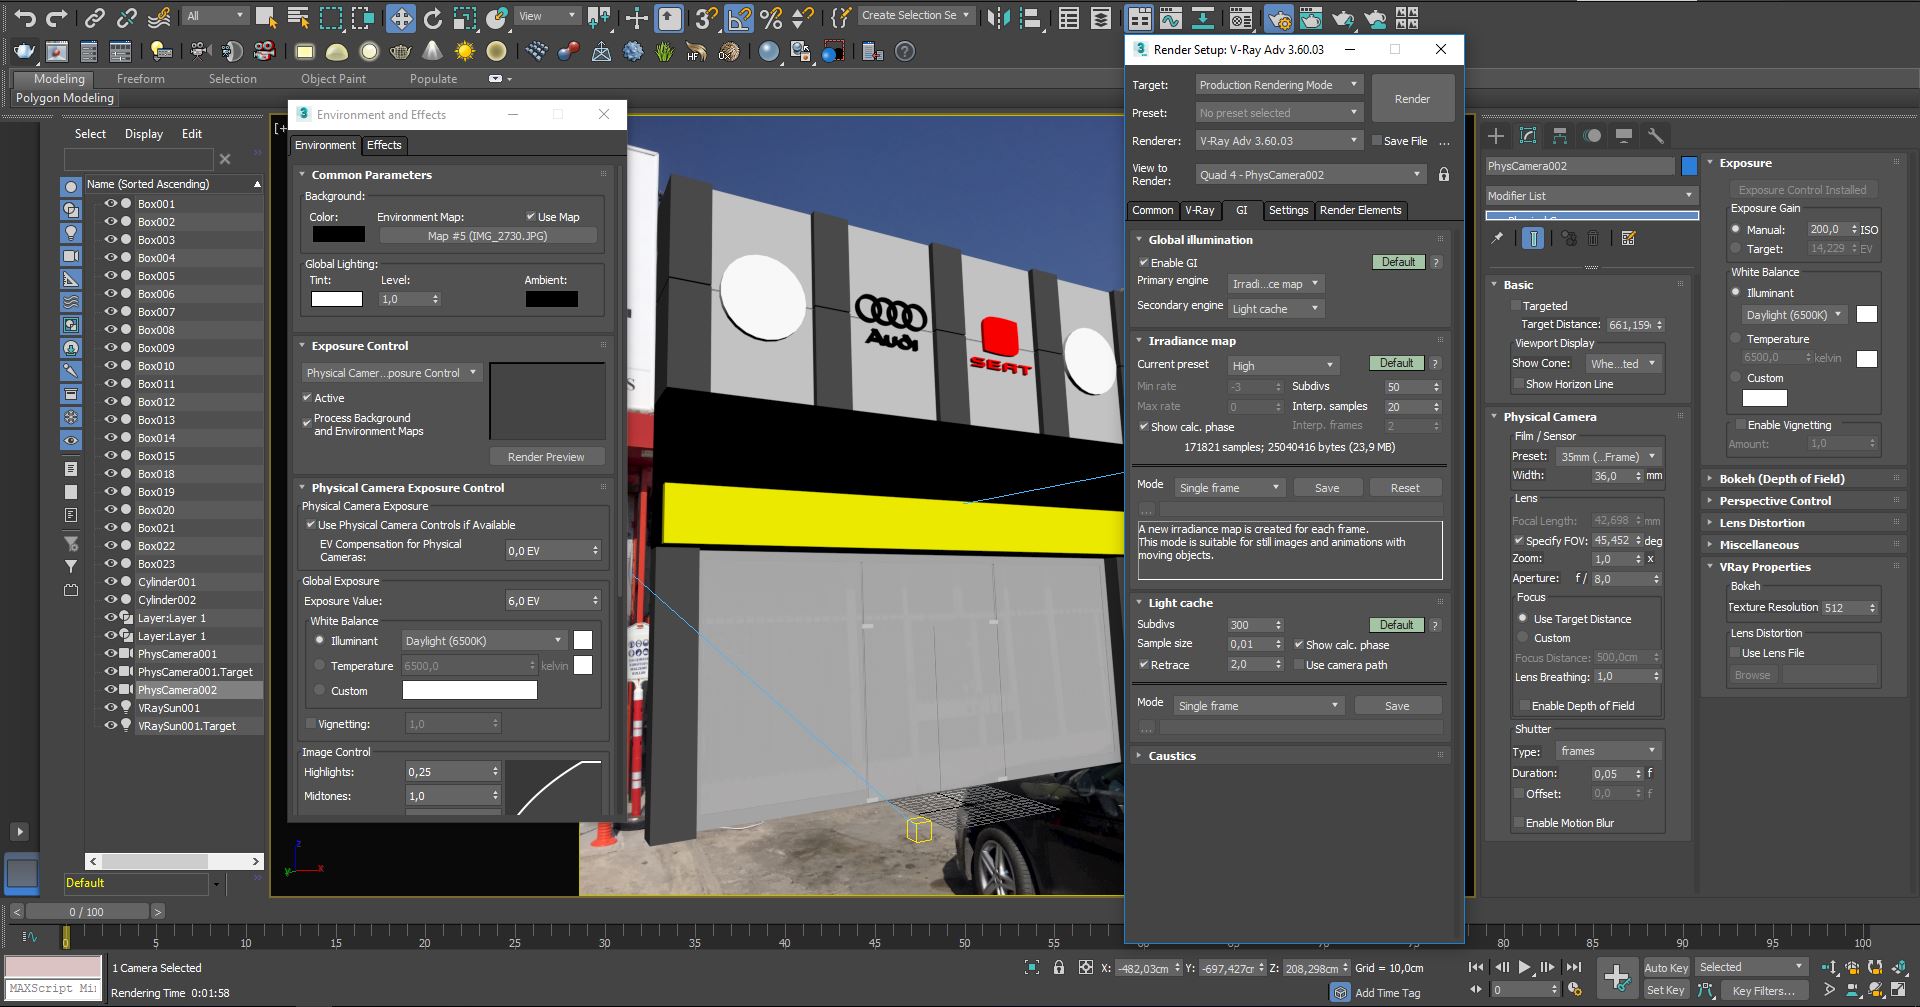Screen dimensions: 1920x1007
Task: Toggle the Angle Snap icon
Action: coord(739,17)
